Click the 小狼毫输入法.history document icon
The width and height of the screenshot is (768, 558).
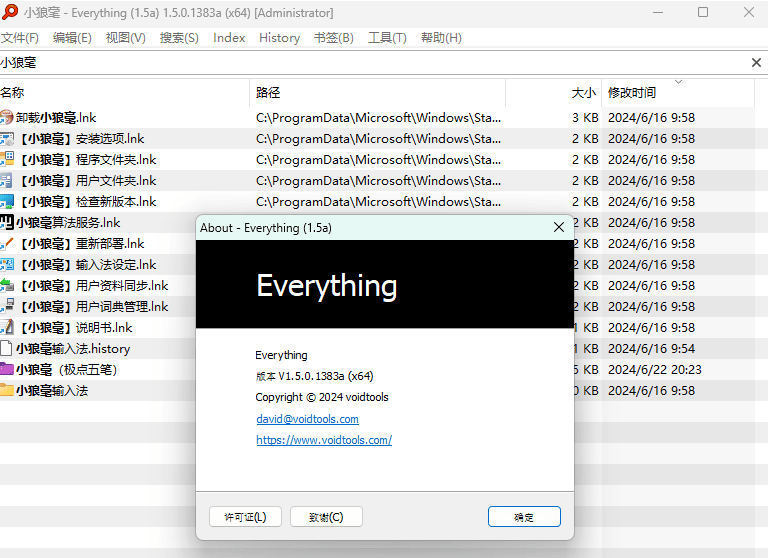(7, 349)
